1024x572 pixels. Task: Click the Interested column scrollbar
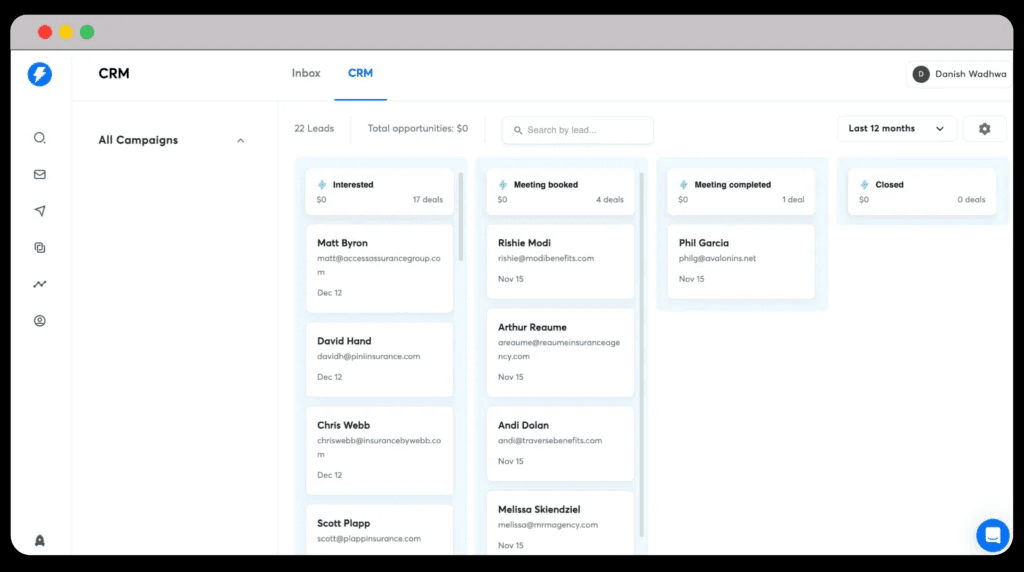(460, 217)
